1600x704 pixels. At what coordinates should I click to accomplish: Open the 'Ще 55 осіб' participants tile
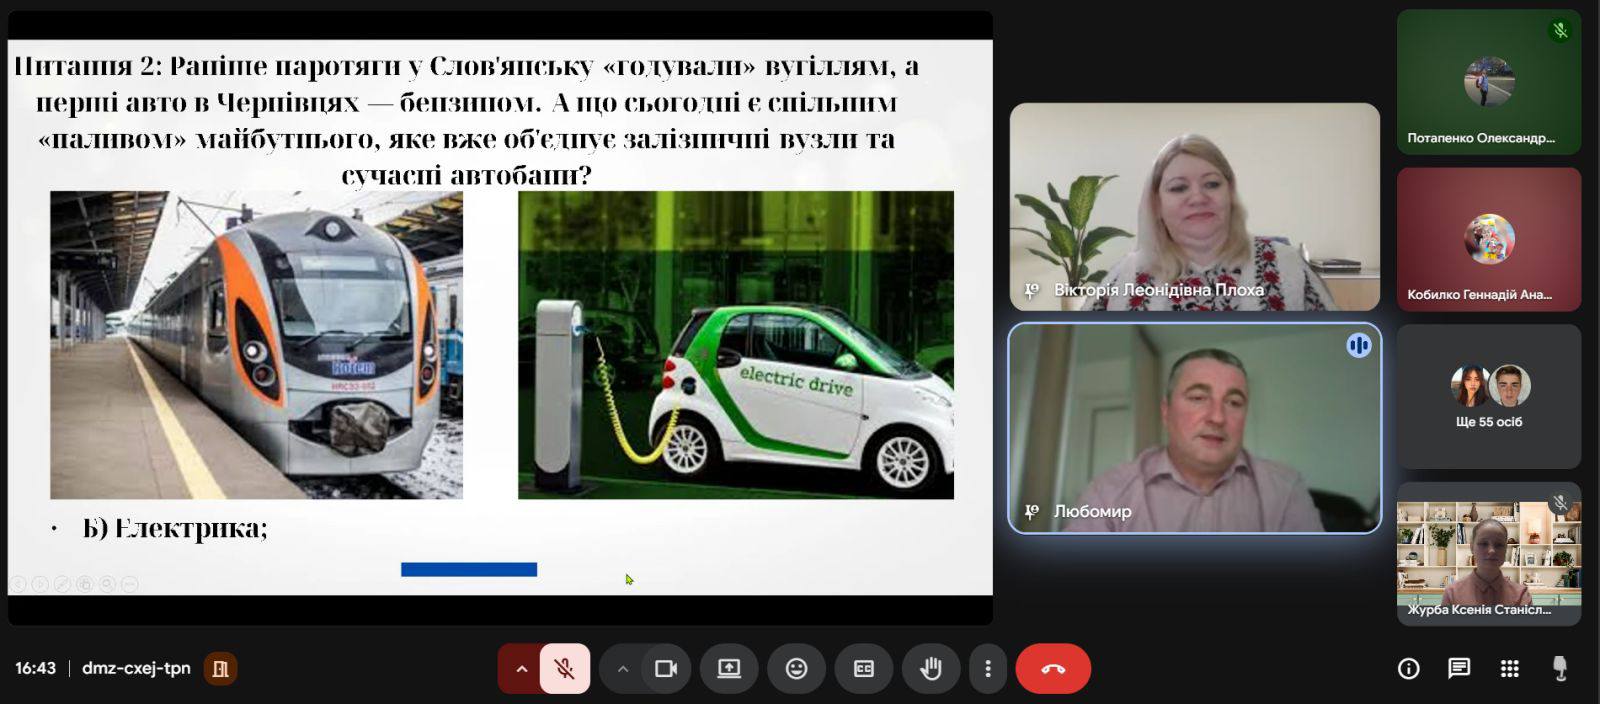click(x=1488, y=397)
